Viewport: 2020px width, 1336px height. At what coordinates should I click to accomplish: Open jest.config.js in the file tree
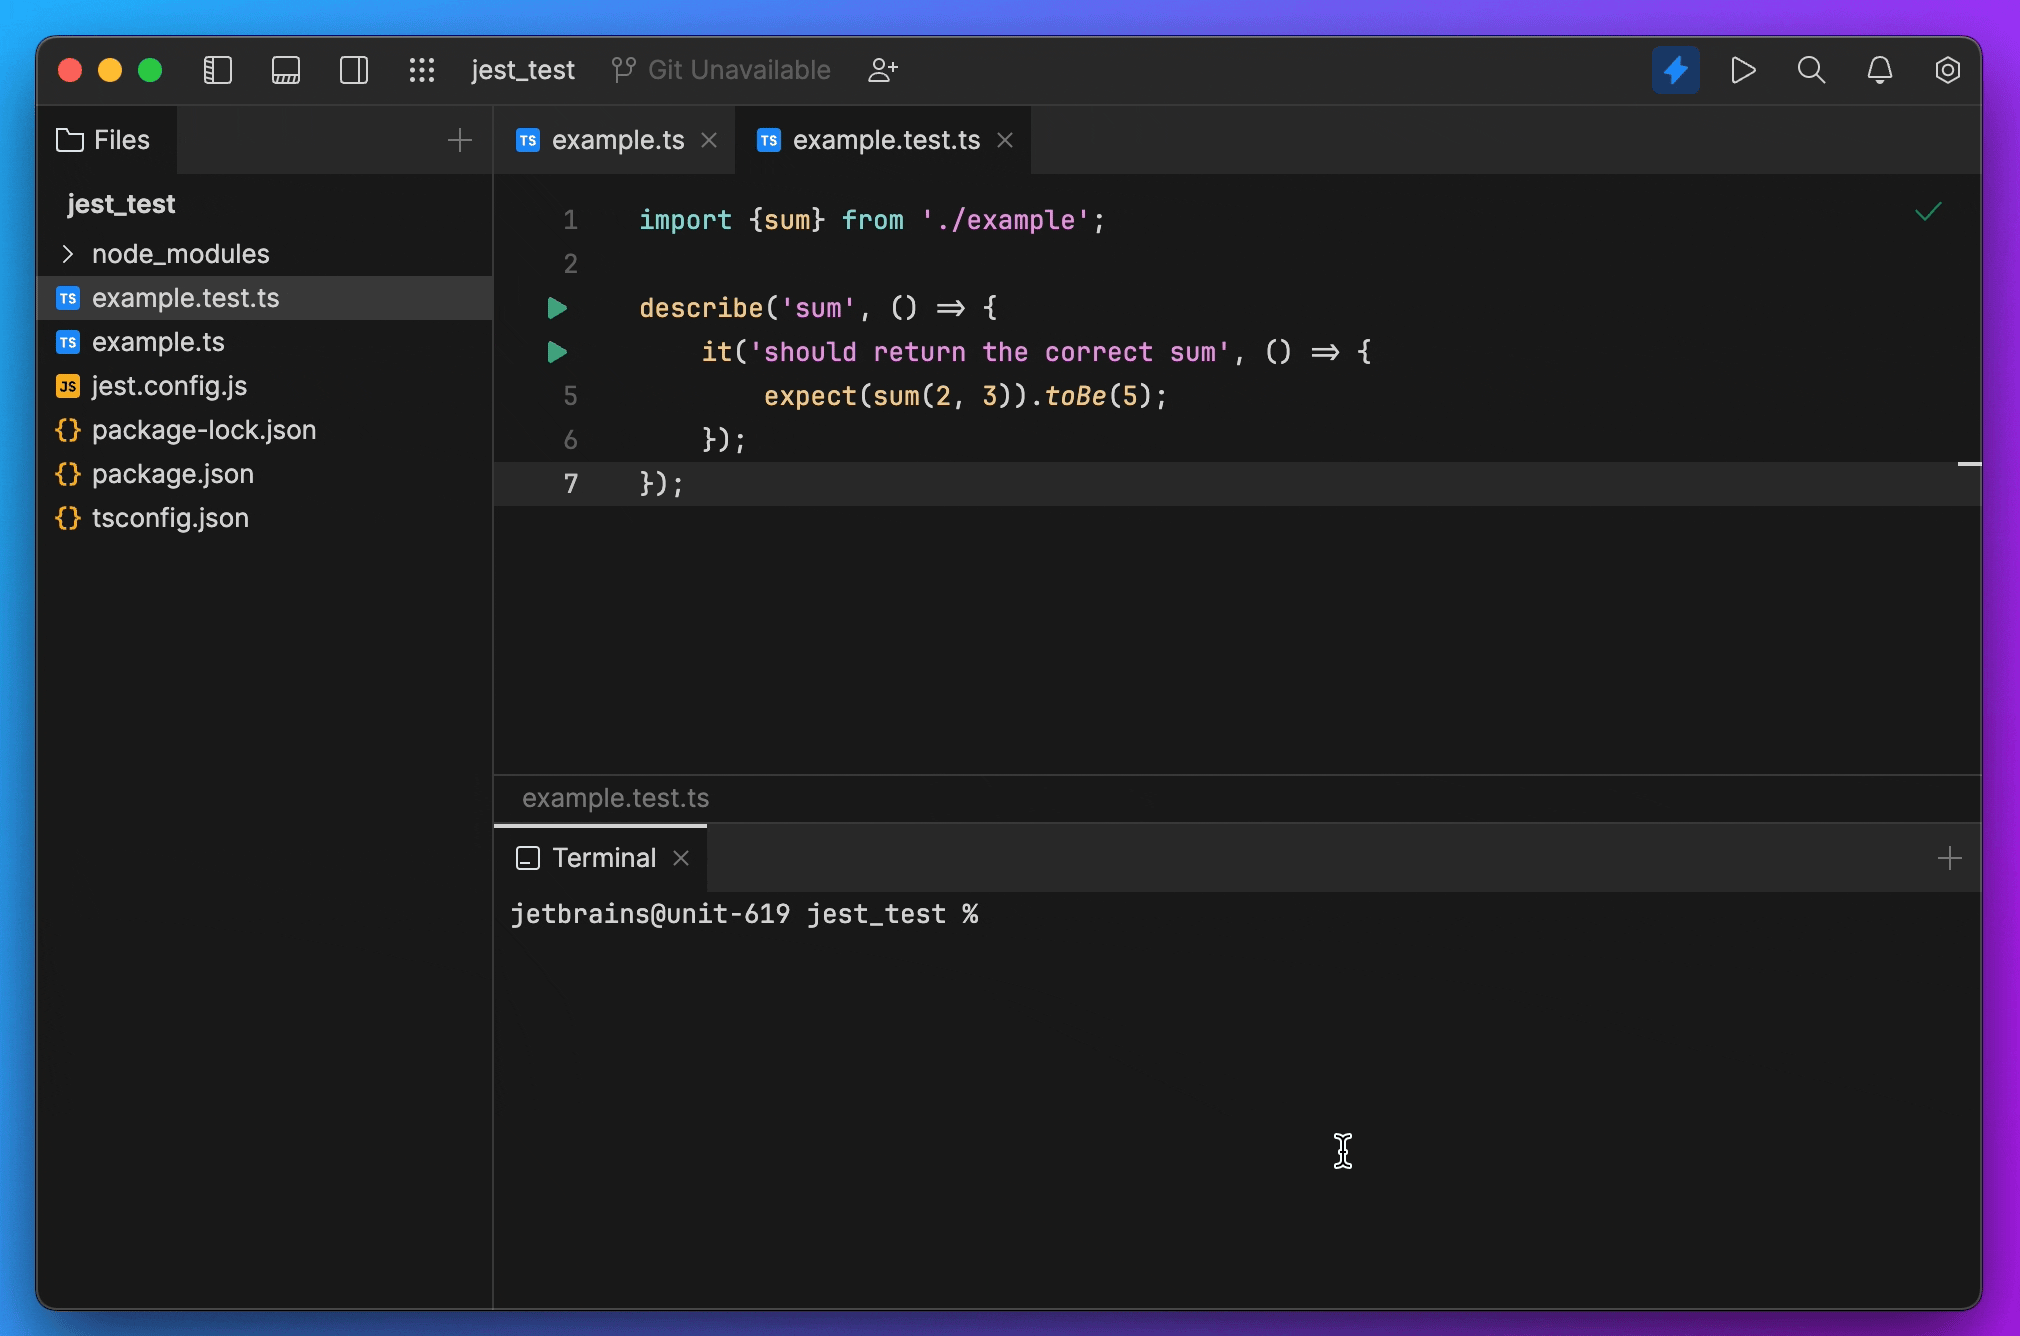click(169, 386)
